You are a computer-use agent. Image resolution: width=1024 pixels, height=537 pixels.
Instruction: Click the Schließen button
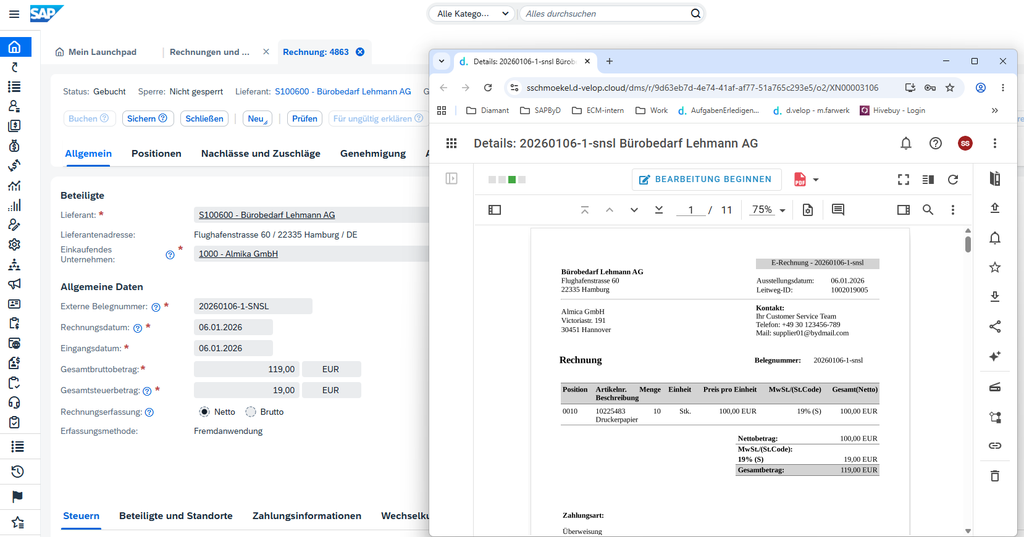(204, 118)
